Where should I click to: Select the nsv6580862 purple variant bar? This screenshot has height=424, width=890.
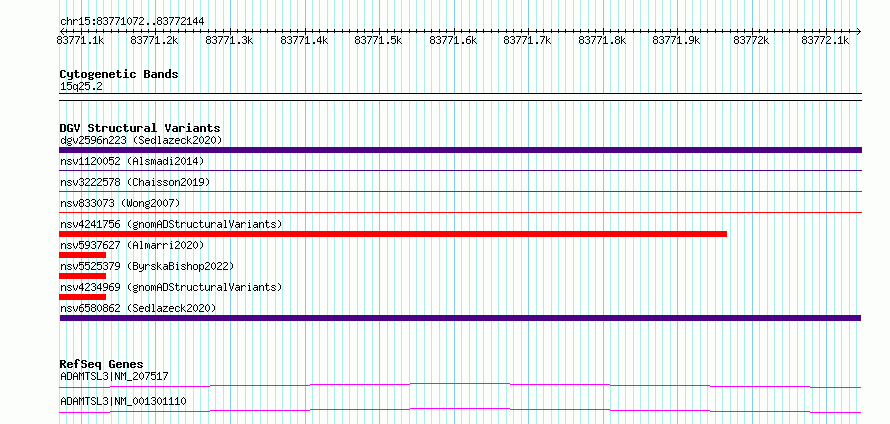460,318
